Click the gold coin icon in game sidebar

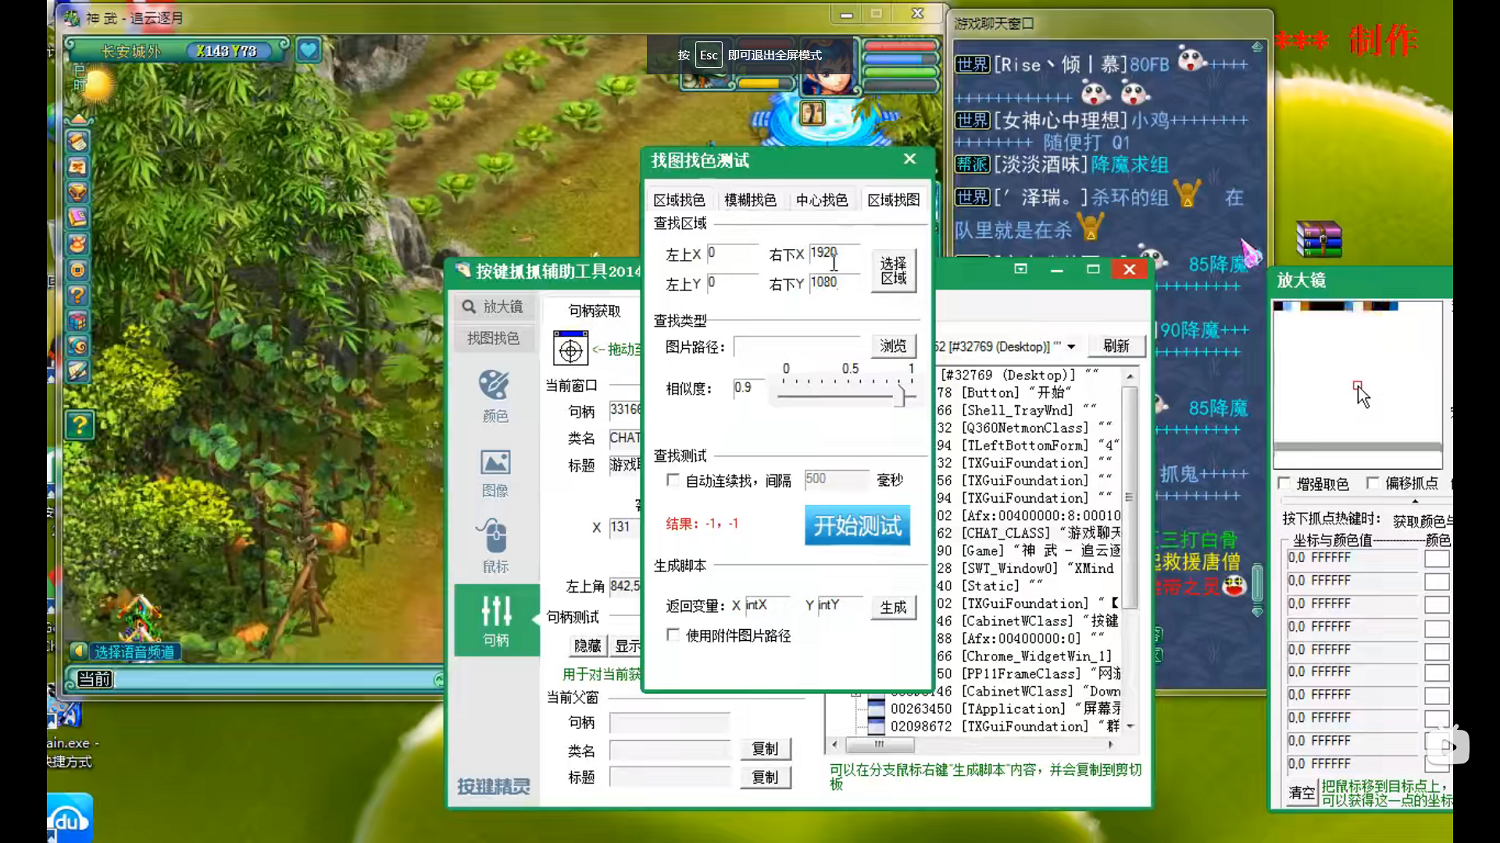point(78,269)
